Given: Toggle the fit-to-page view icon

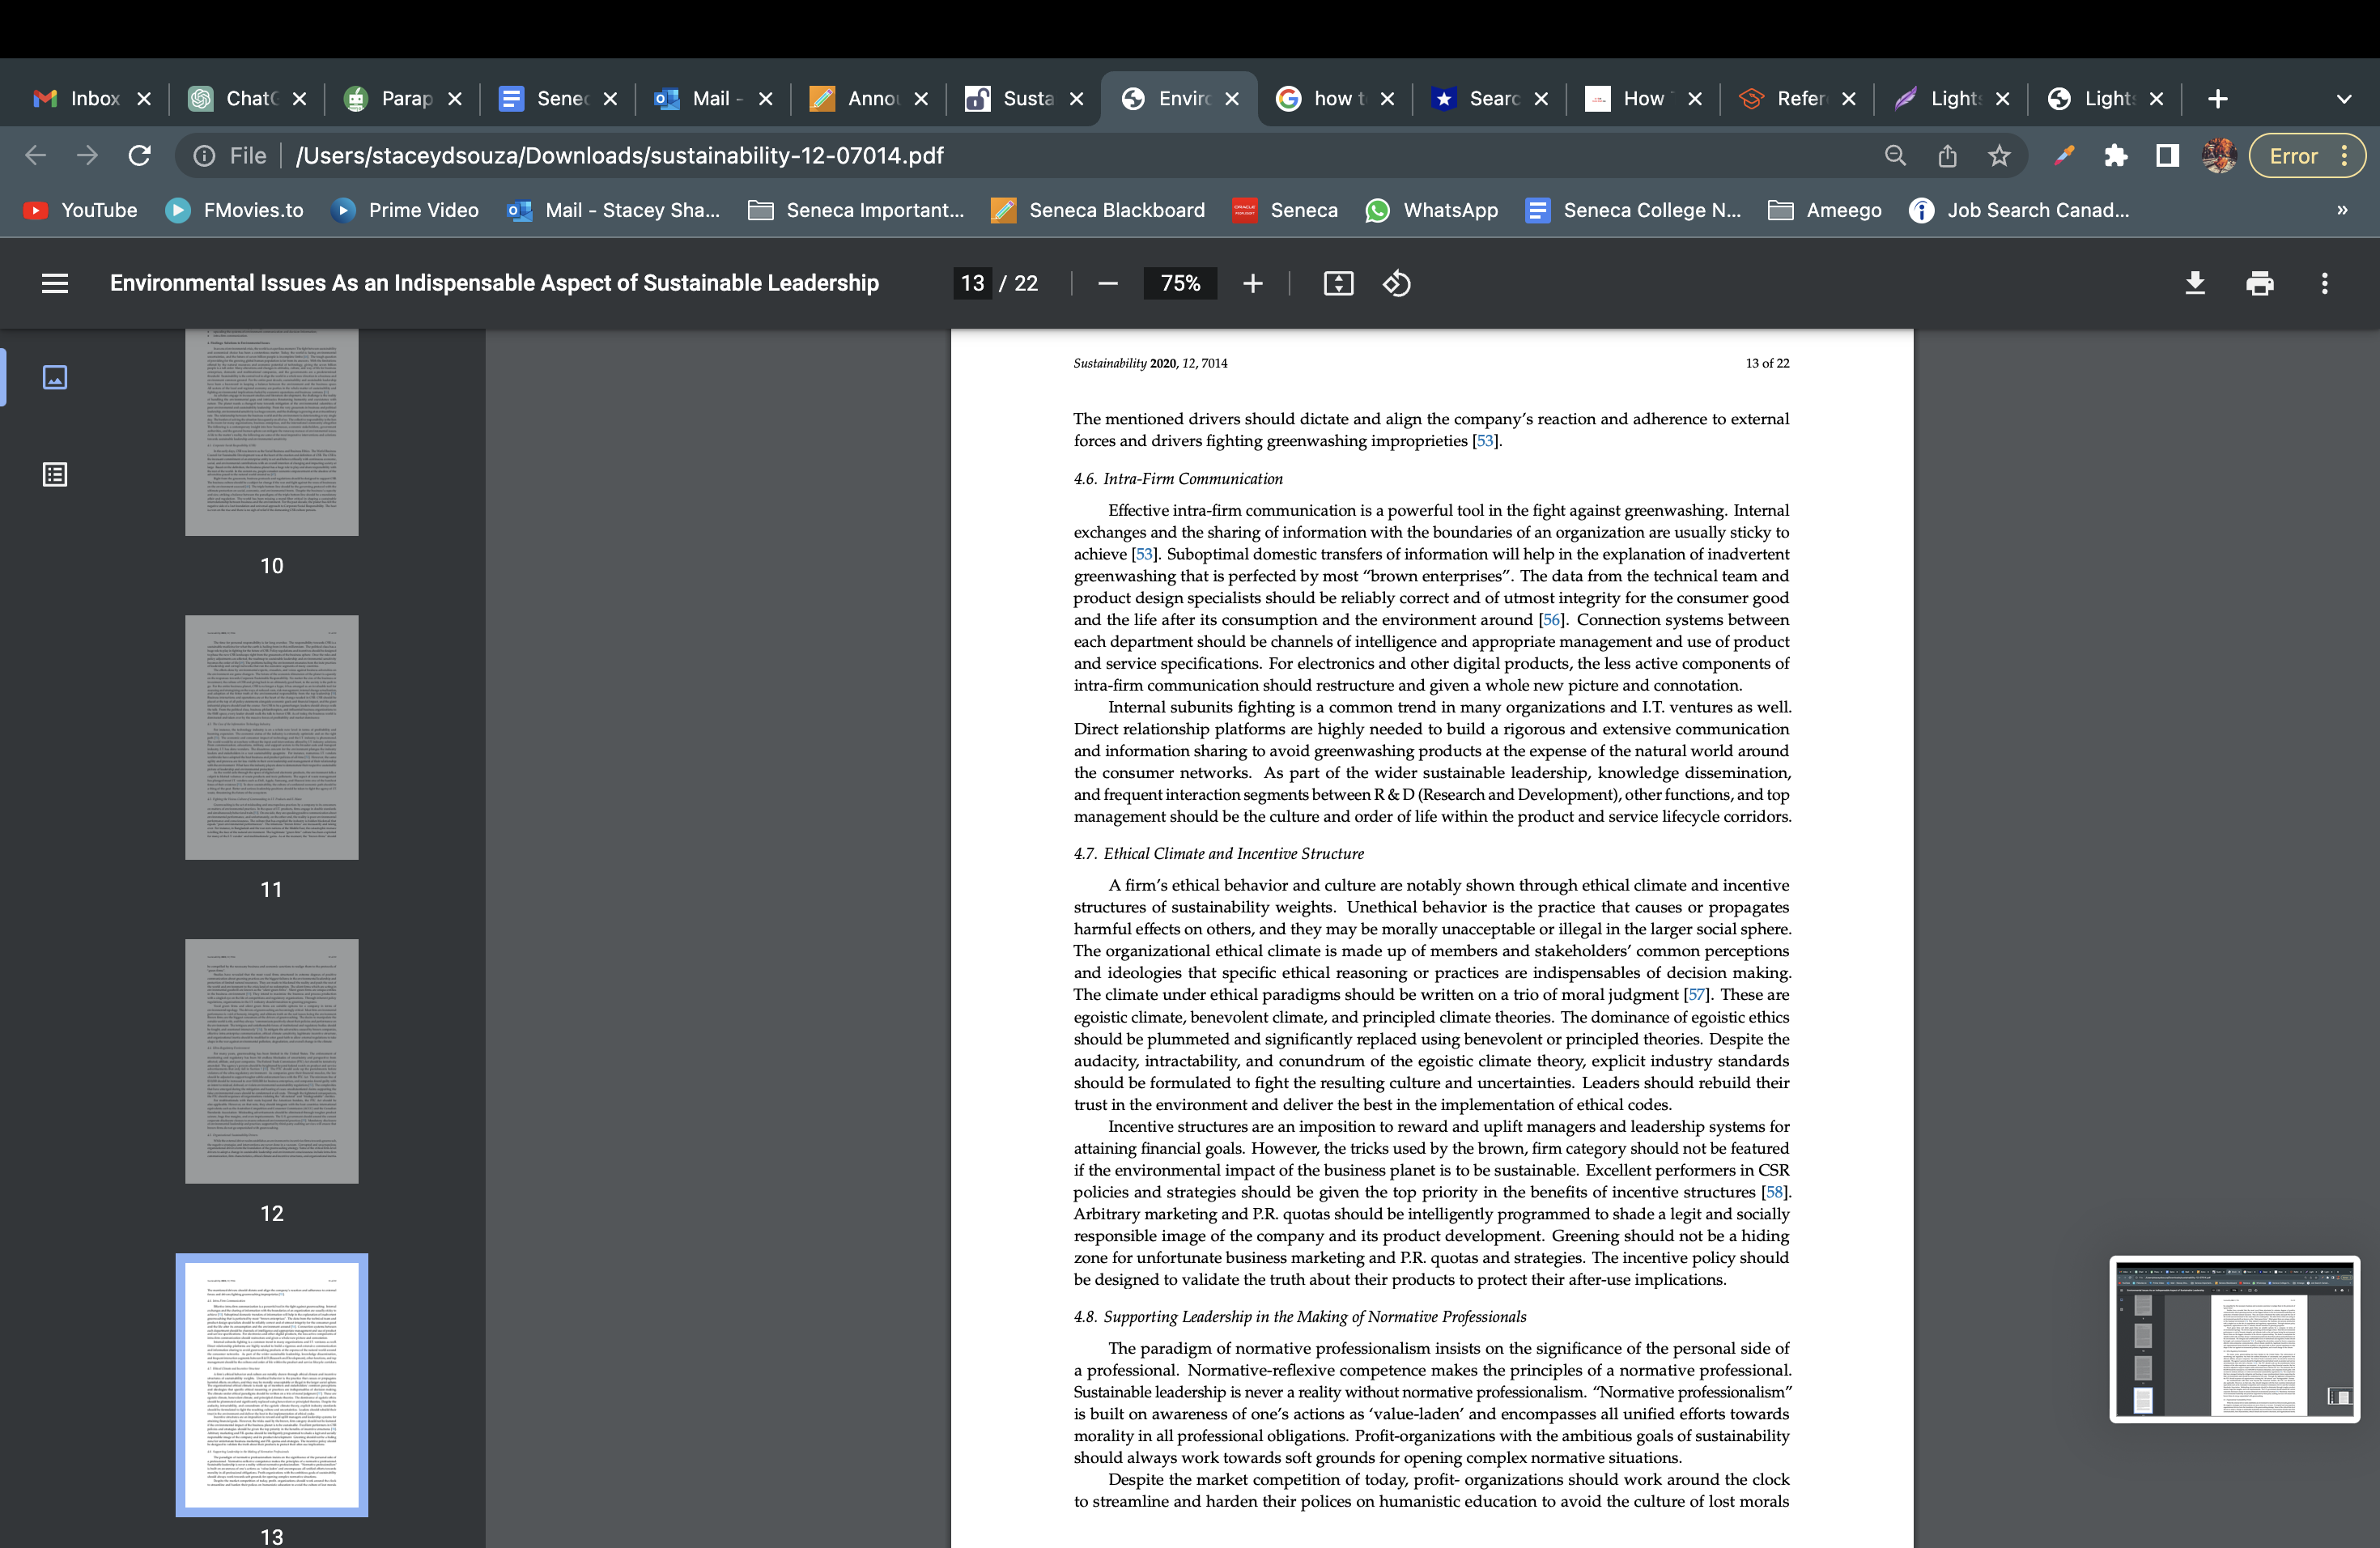Looking at the screenshot, I should [1337, 283].
